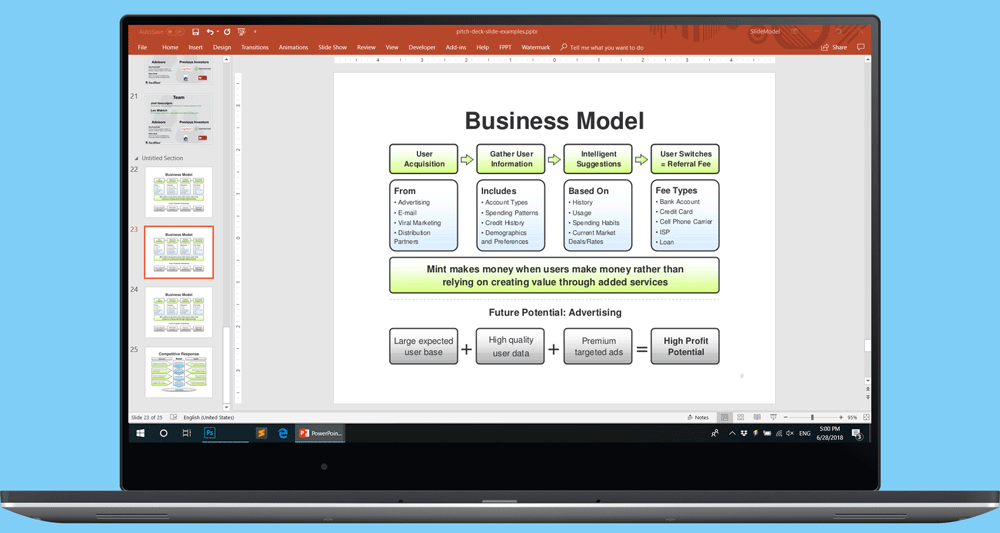This screenshot has width=1000, height=533.
Task: Open the Transitions tab
Action: (x=254, y=47)
